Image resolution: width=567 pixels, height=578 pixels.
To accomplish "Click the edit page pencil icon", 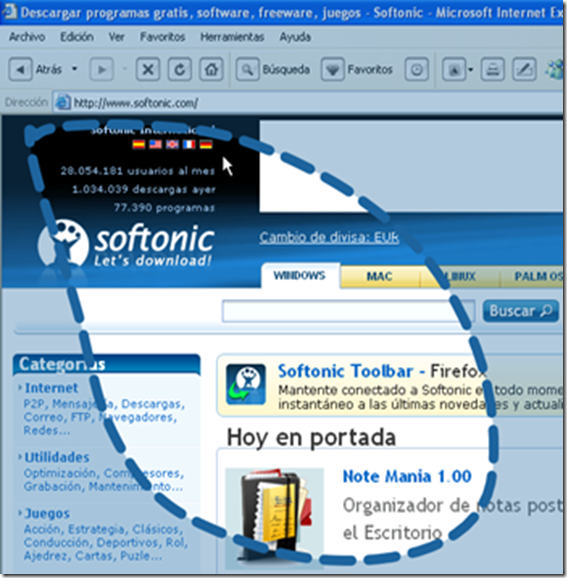I will coord(524,69).
